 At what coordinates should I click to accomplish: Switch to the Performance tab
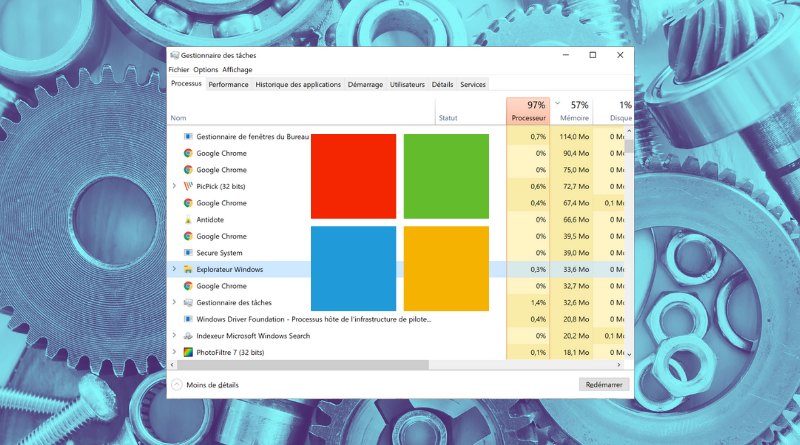point(228,85)
